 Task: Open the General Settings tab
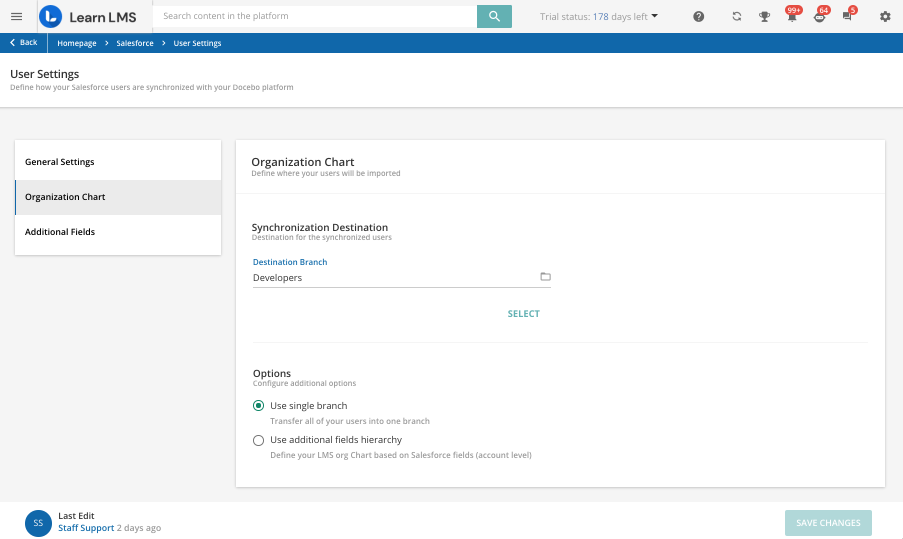pyautogui.click(x=118, y=162)
